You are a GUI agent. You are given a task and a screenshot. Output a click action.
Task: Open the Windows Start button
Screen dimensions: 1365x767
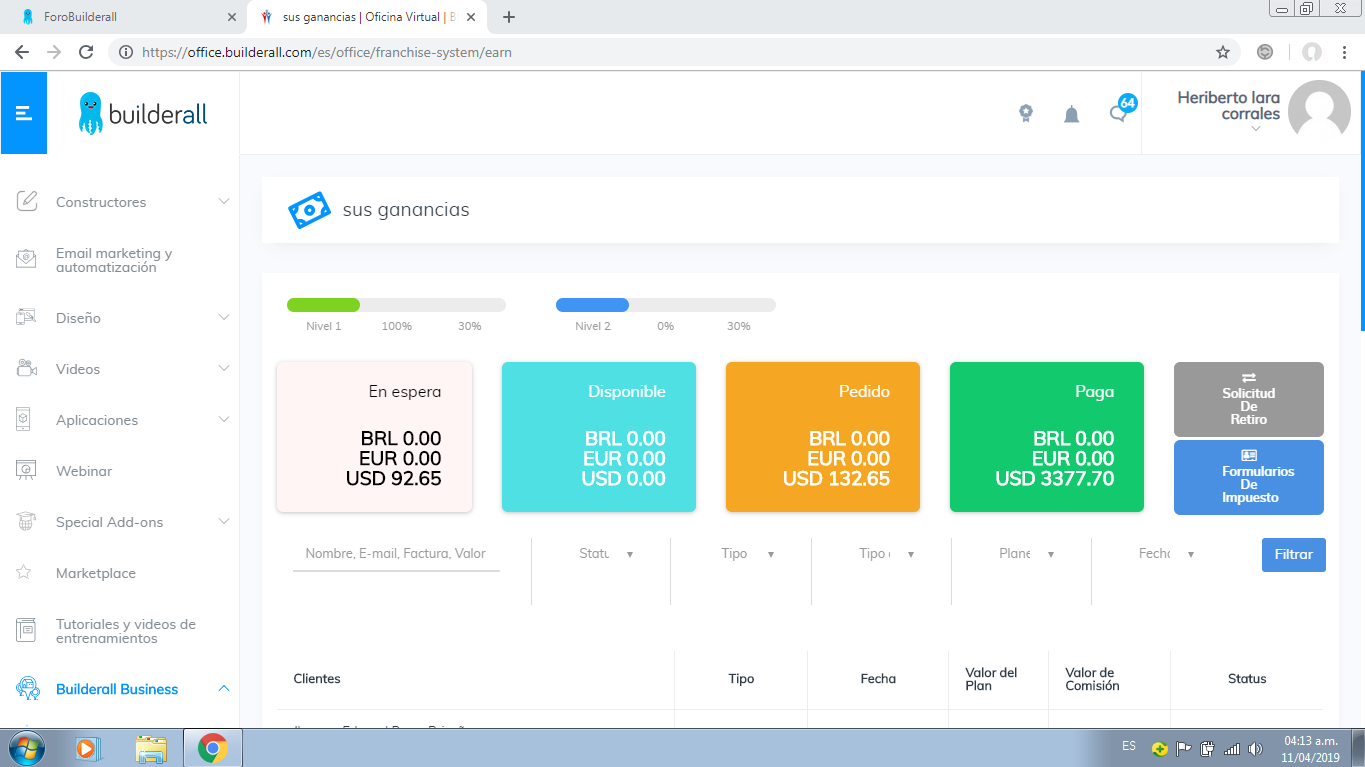(26, 748)
